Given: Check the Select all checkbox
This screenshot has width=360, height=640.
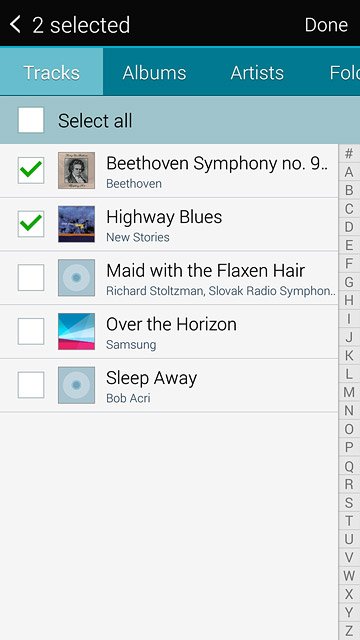Looking at the screenshot, I should point(31,120).
